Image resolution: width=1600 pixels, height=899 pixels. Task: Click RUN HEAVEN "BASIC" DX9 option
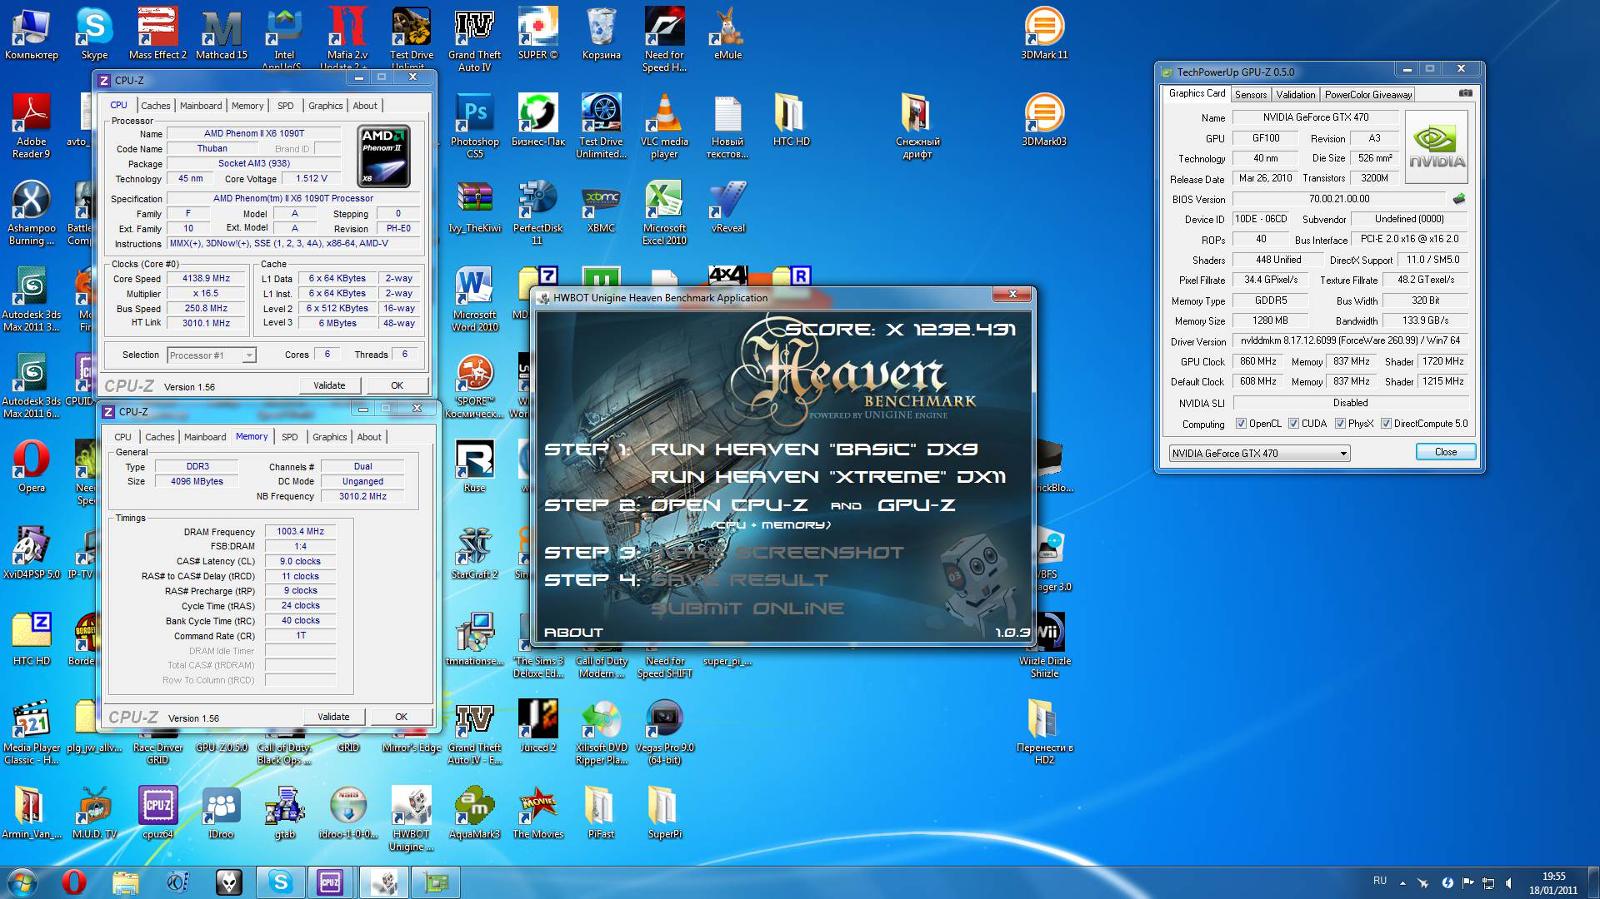click(x=814, y=450)
